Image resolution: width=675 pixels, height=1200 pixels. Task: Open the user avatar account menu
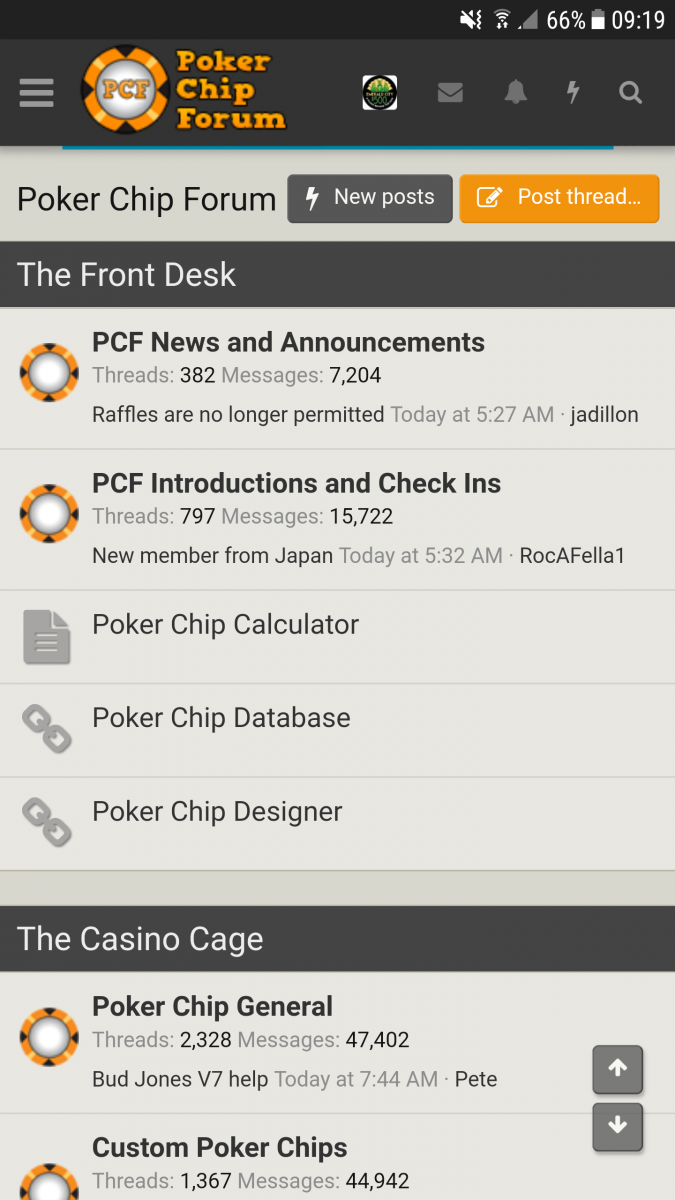click(379, 93)
